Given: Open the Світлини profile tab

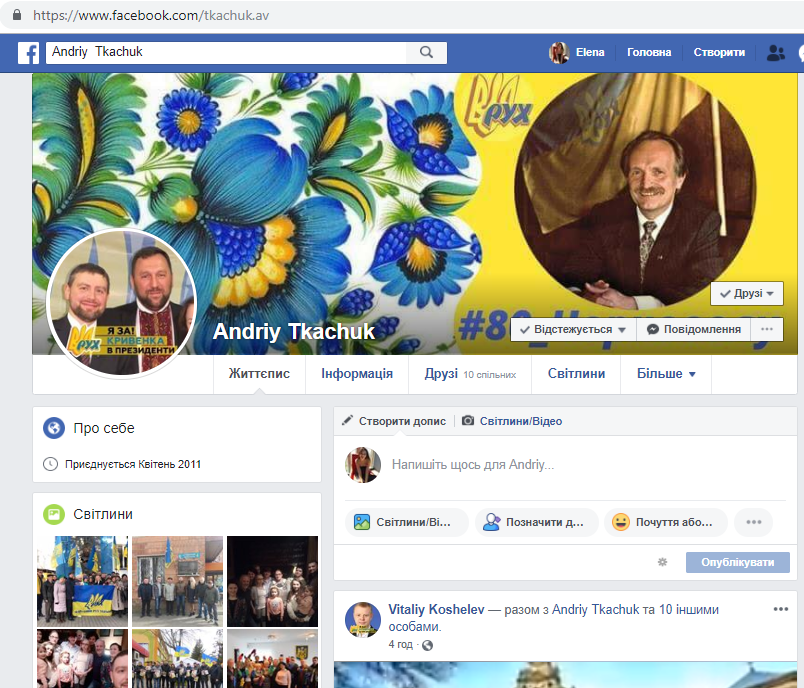Looking at the screenshot, I should coord(576,374).
